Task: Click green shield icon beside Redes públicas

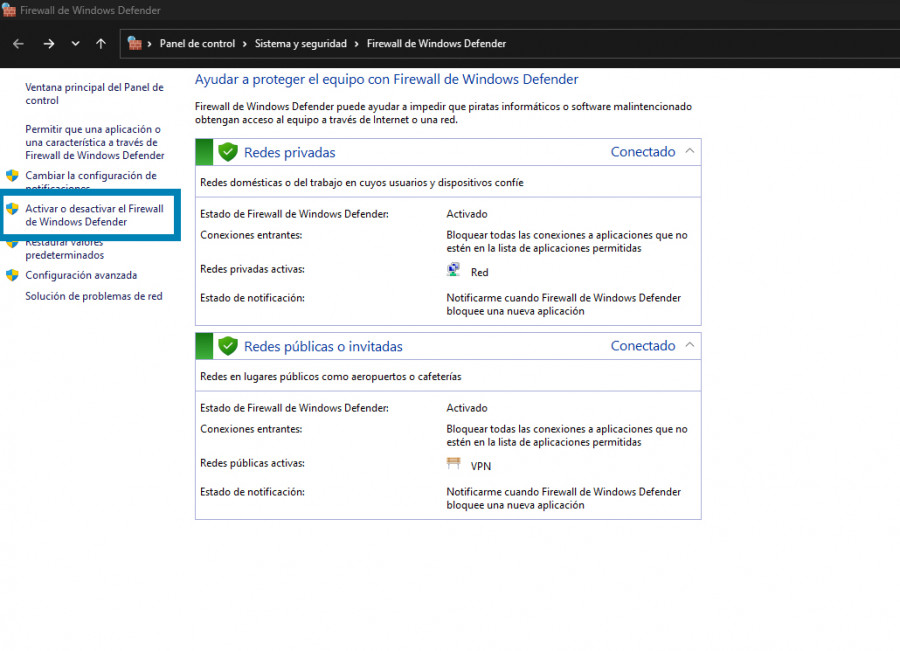Action: coord(228,346)
